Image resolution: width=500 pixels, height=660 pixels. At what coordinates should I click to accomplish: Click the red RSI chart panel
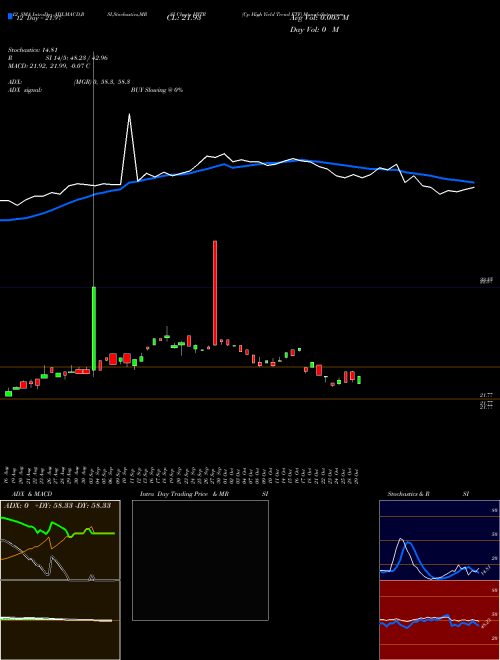(439, 620)
